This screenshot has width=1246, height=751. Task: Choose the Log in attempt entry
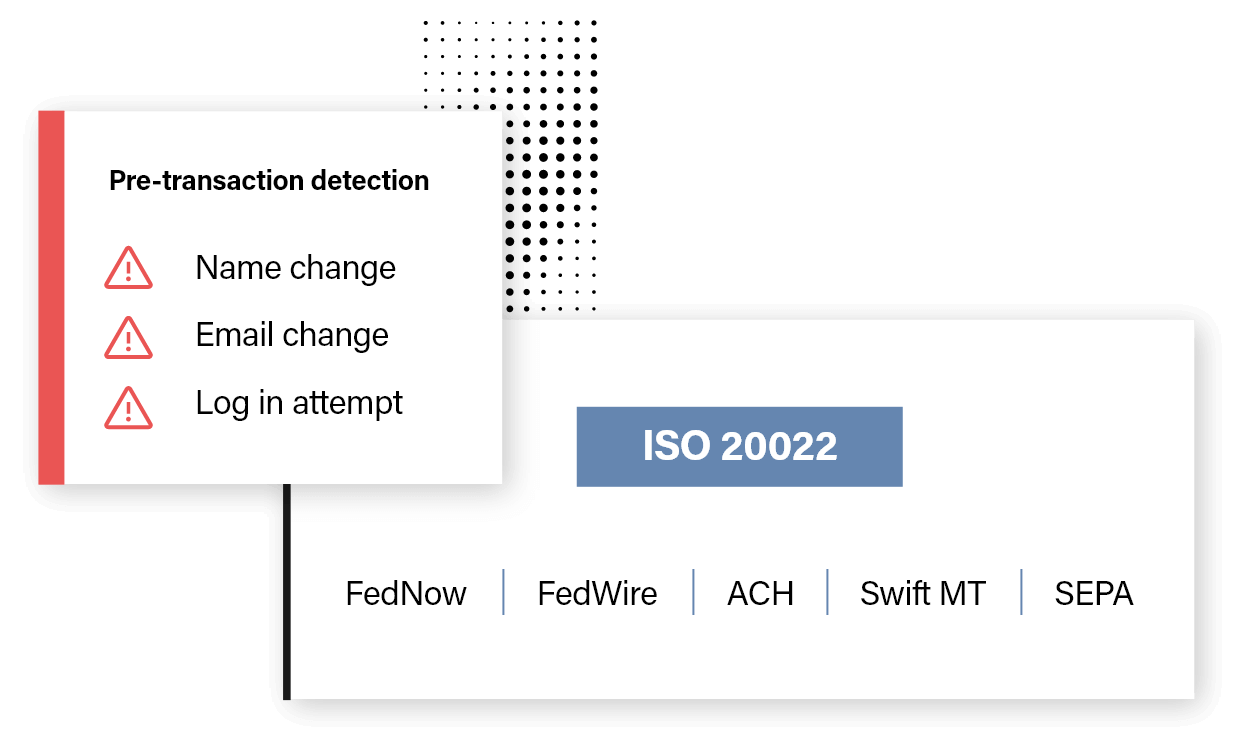[299, 403]
